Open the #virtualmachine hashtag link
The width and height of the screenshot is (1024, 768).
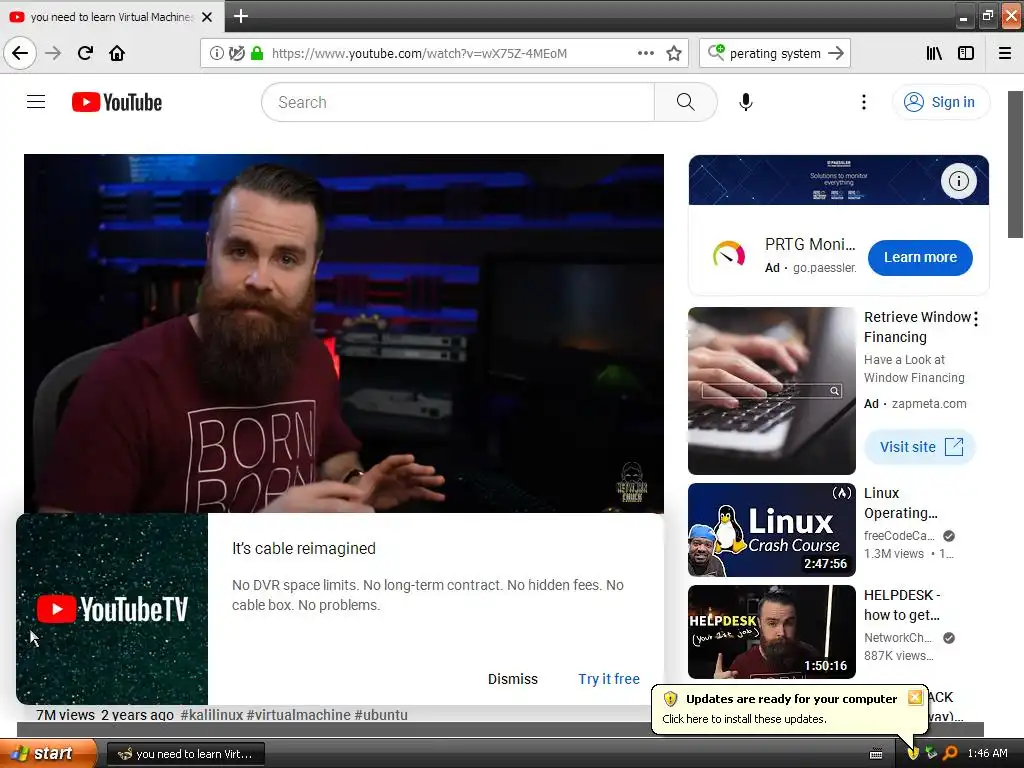(298, 714)
